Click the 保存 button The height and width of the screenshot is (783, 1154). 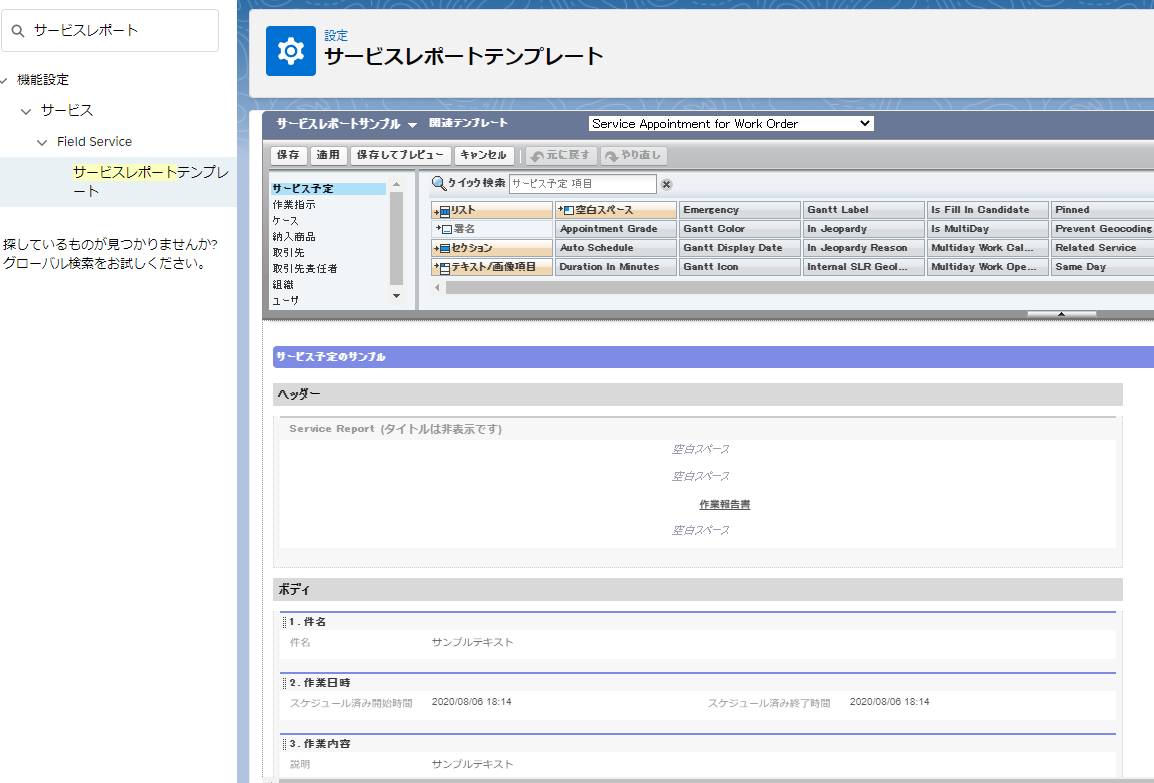[288, 156]
